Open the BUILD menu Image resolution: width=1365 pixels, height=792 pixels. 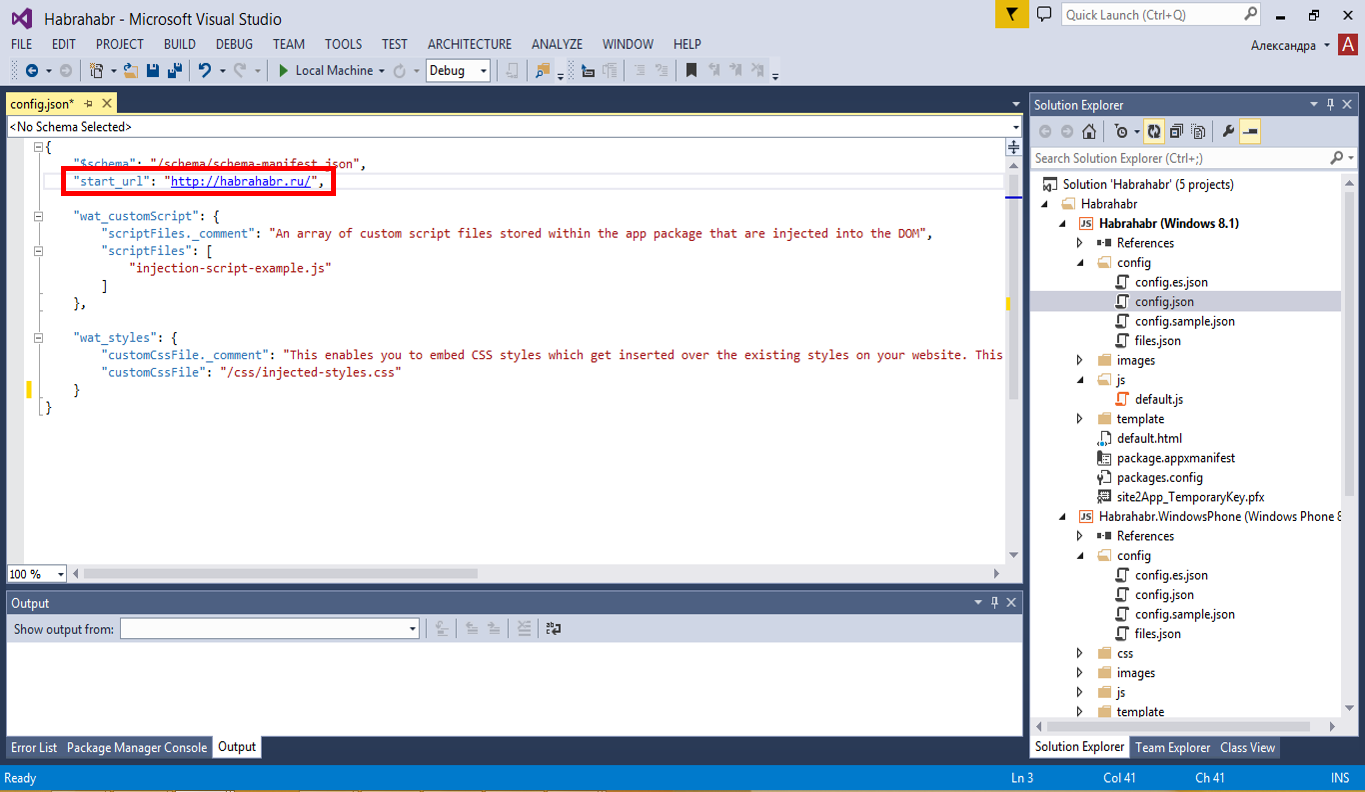(180, 44)
